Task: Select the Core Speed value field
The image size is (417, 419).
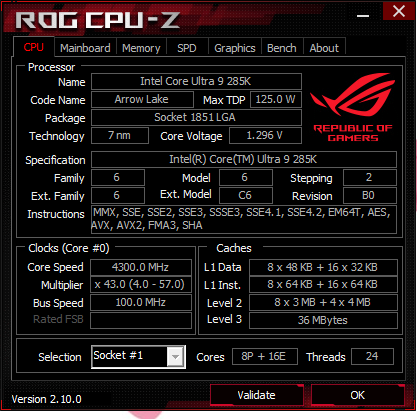Action: 141,267
